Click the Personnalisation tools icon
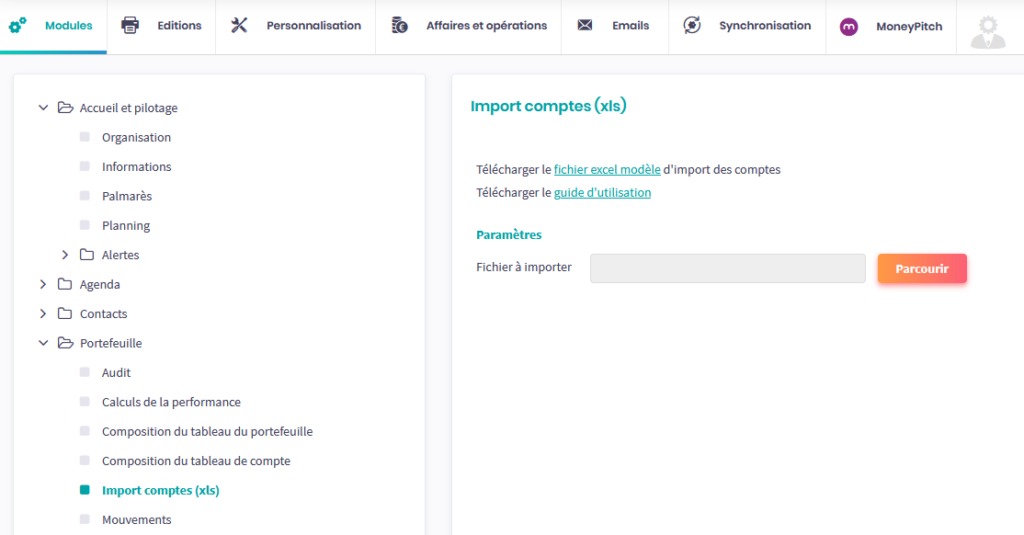 [x=239, y=25]
